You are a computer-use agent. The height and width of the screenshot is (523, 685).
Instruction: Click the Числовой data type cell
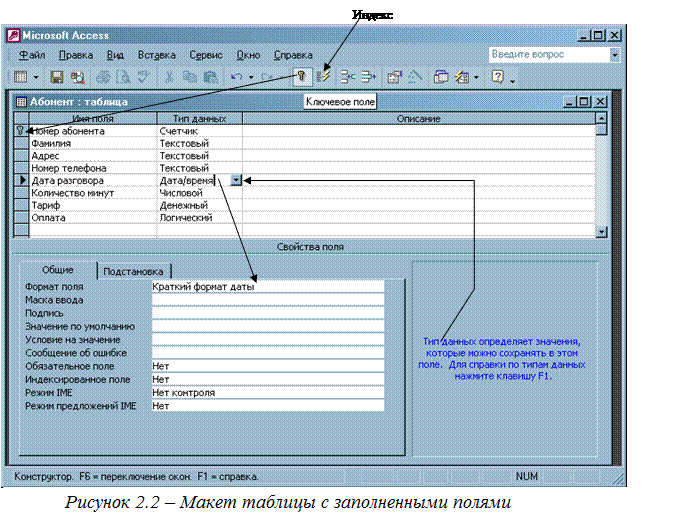click(200, 193)
